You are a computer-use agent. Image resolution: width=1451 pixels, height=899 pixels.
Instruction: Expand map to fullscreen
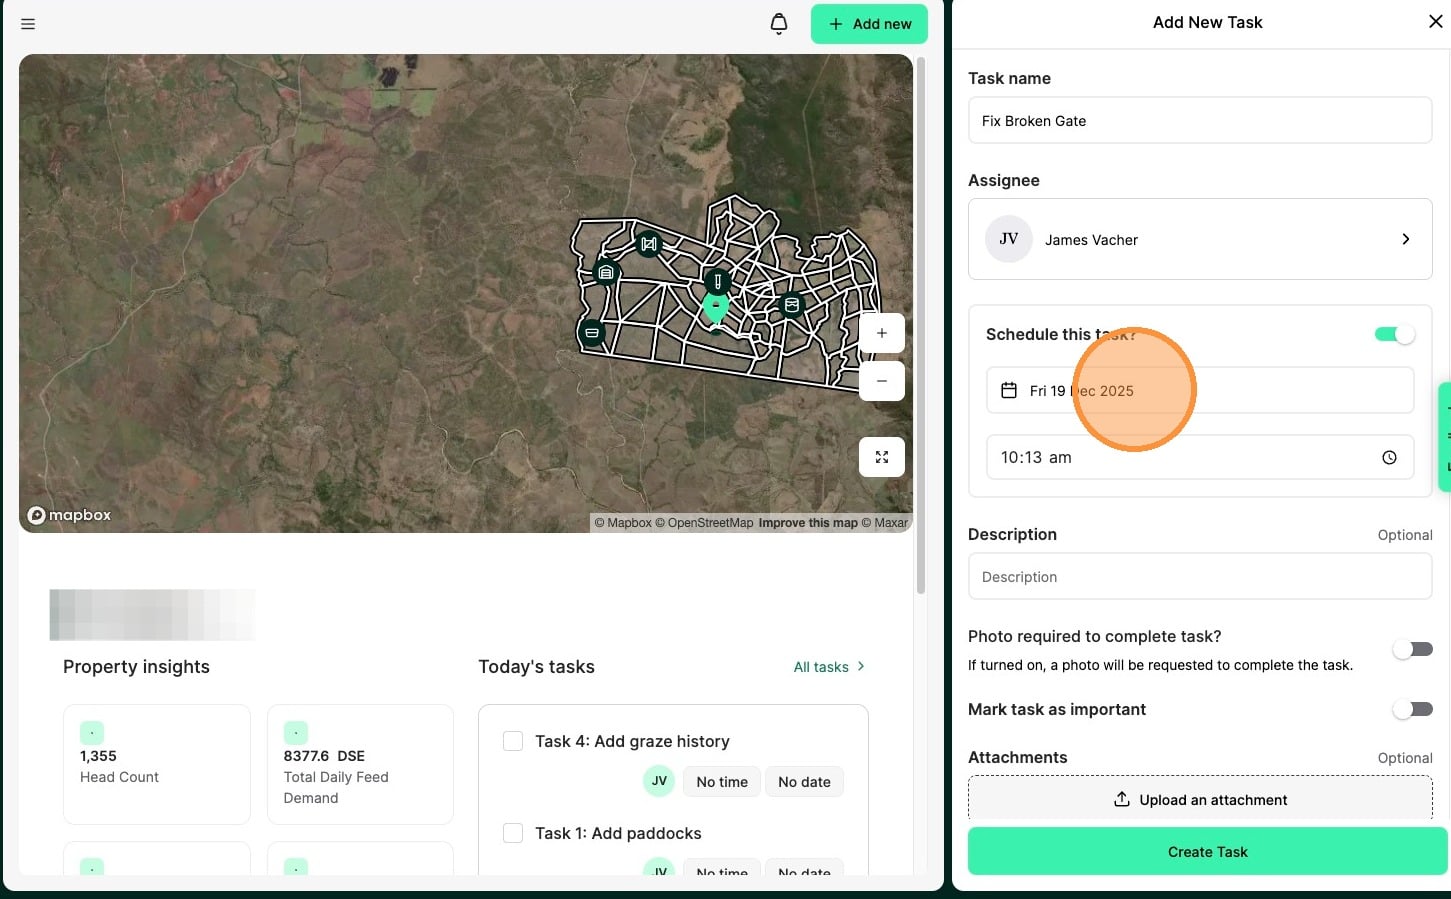pos(881,457)
